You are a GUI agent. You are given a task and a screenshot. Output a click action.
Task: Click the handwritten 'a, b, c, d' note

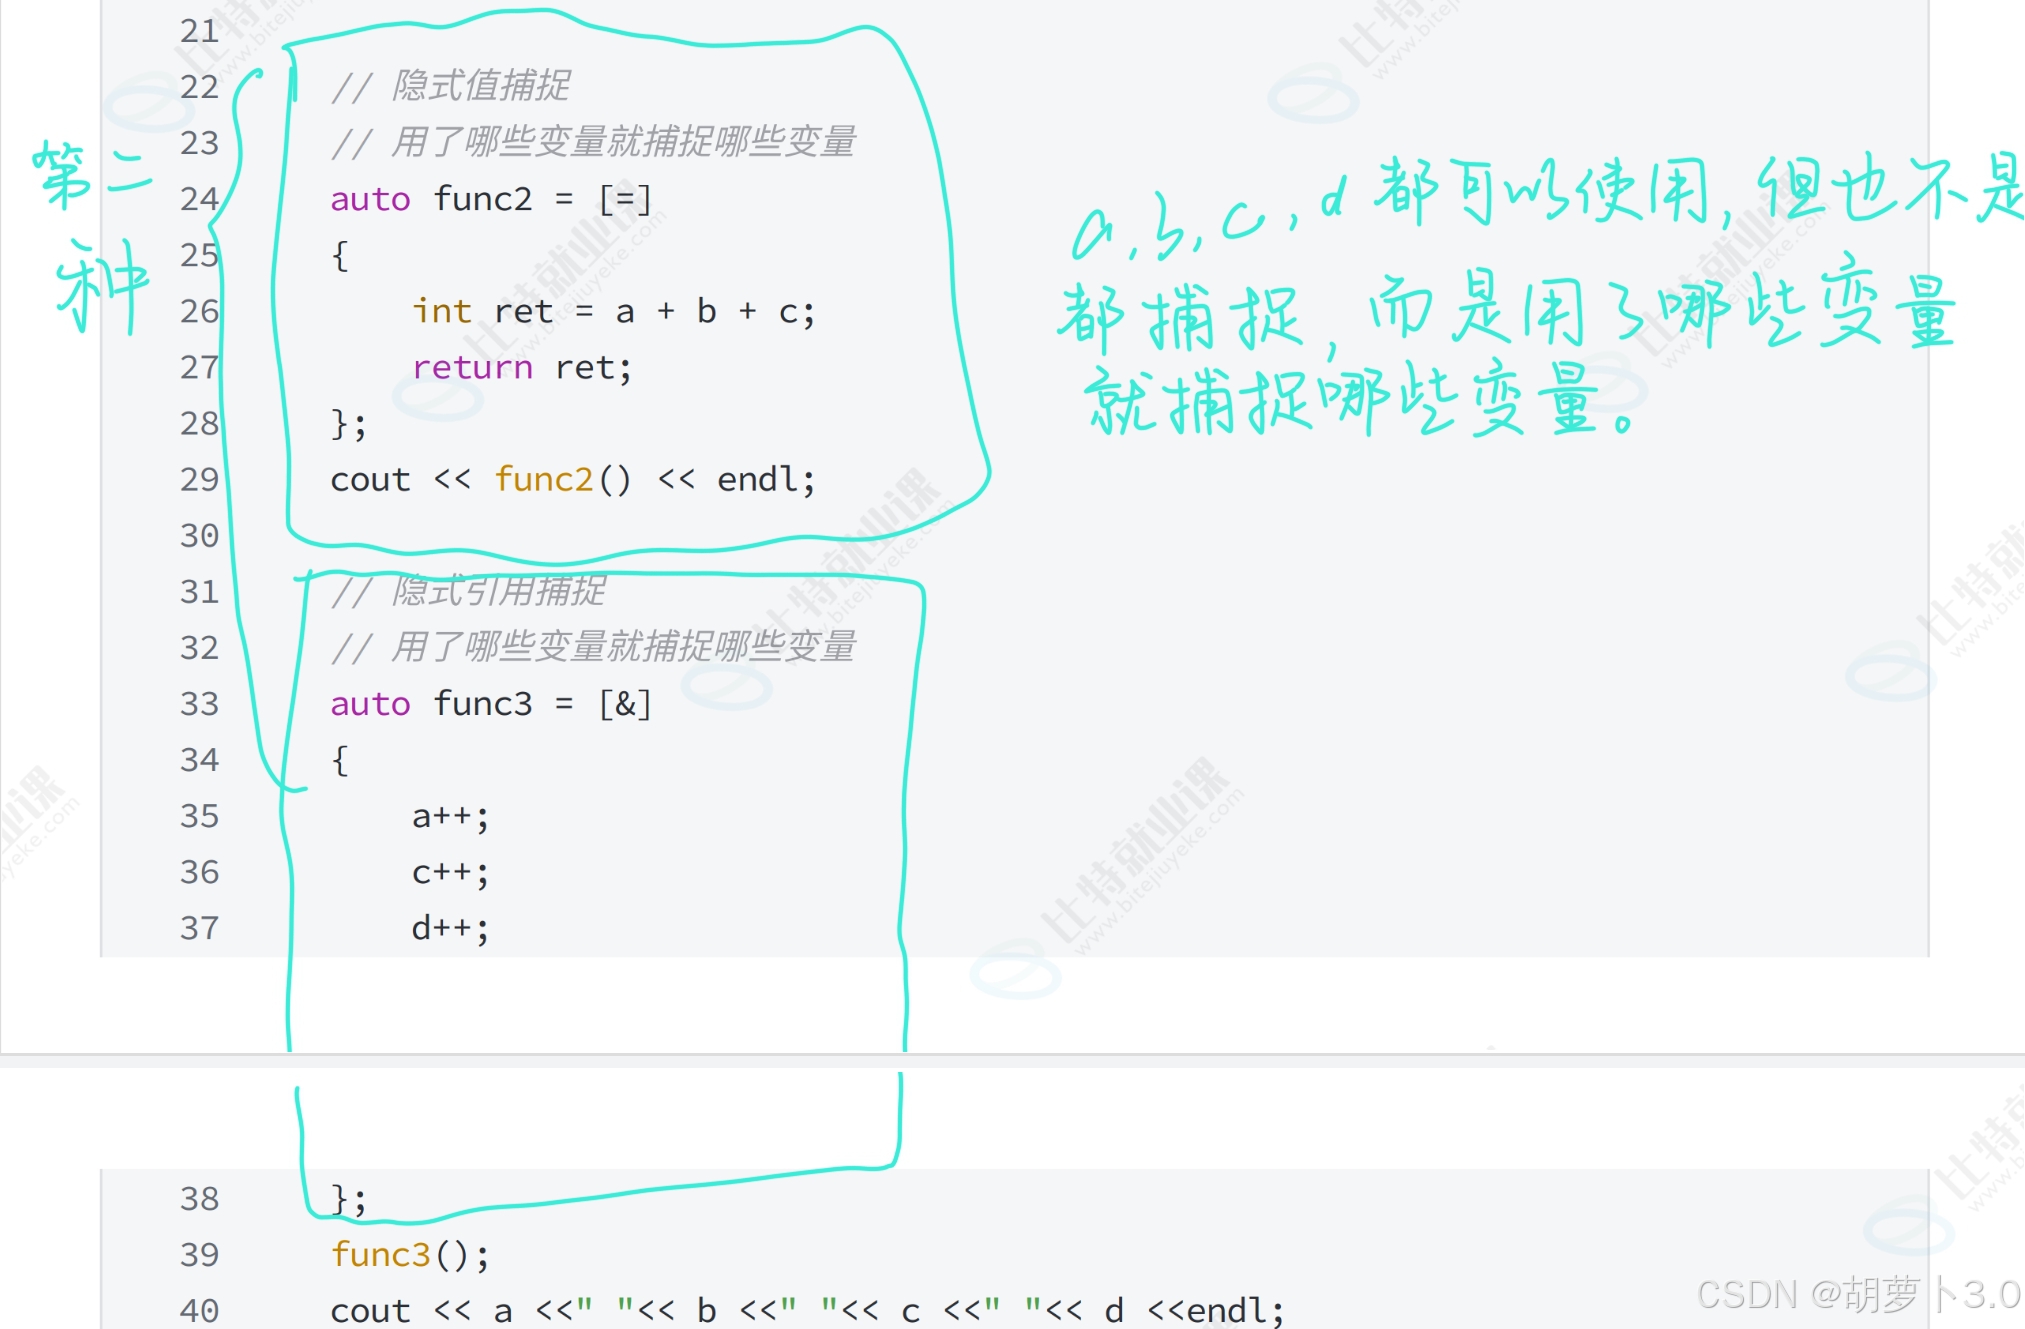1205,220
